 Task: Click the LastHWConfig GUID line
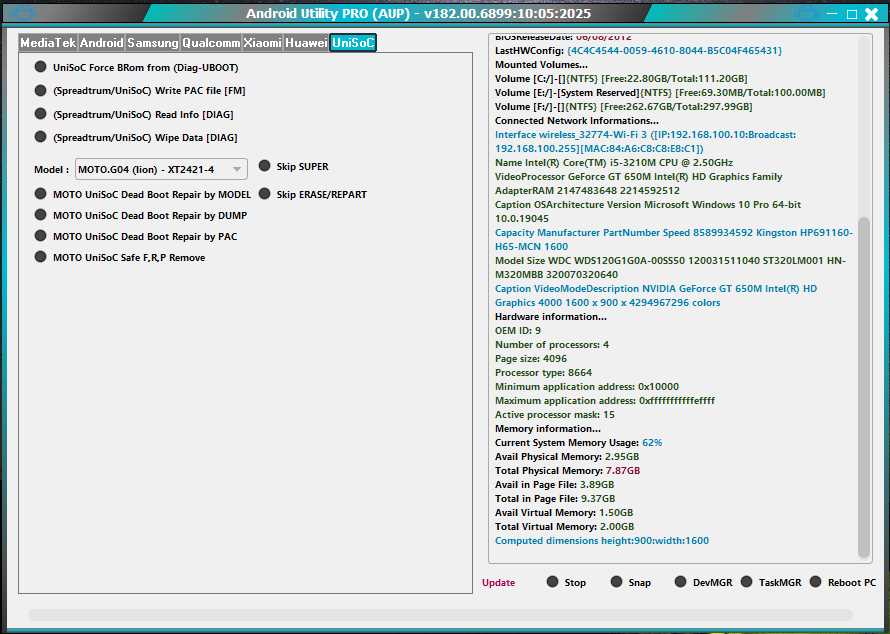point(639,51)
